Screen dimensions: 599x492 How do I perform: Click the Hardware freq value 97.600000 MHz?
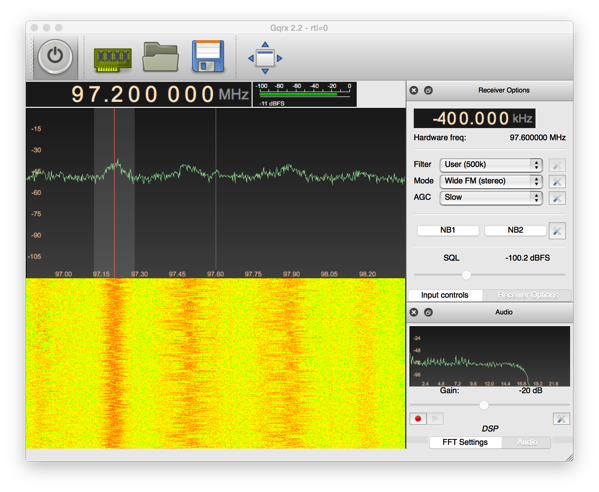click(x=537, y=138)
